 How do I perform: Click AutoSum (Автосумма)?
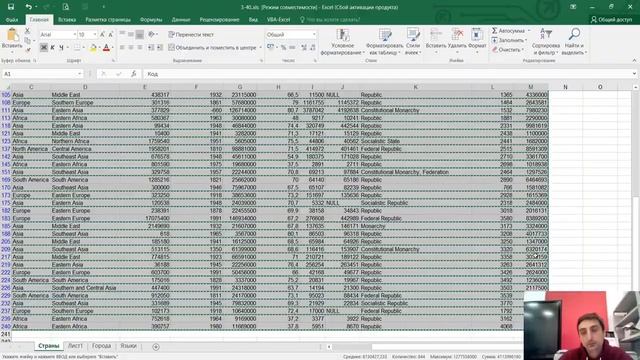(x=509, y=31)
